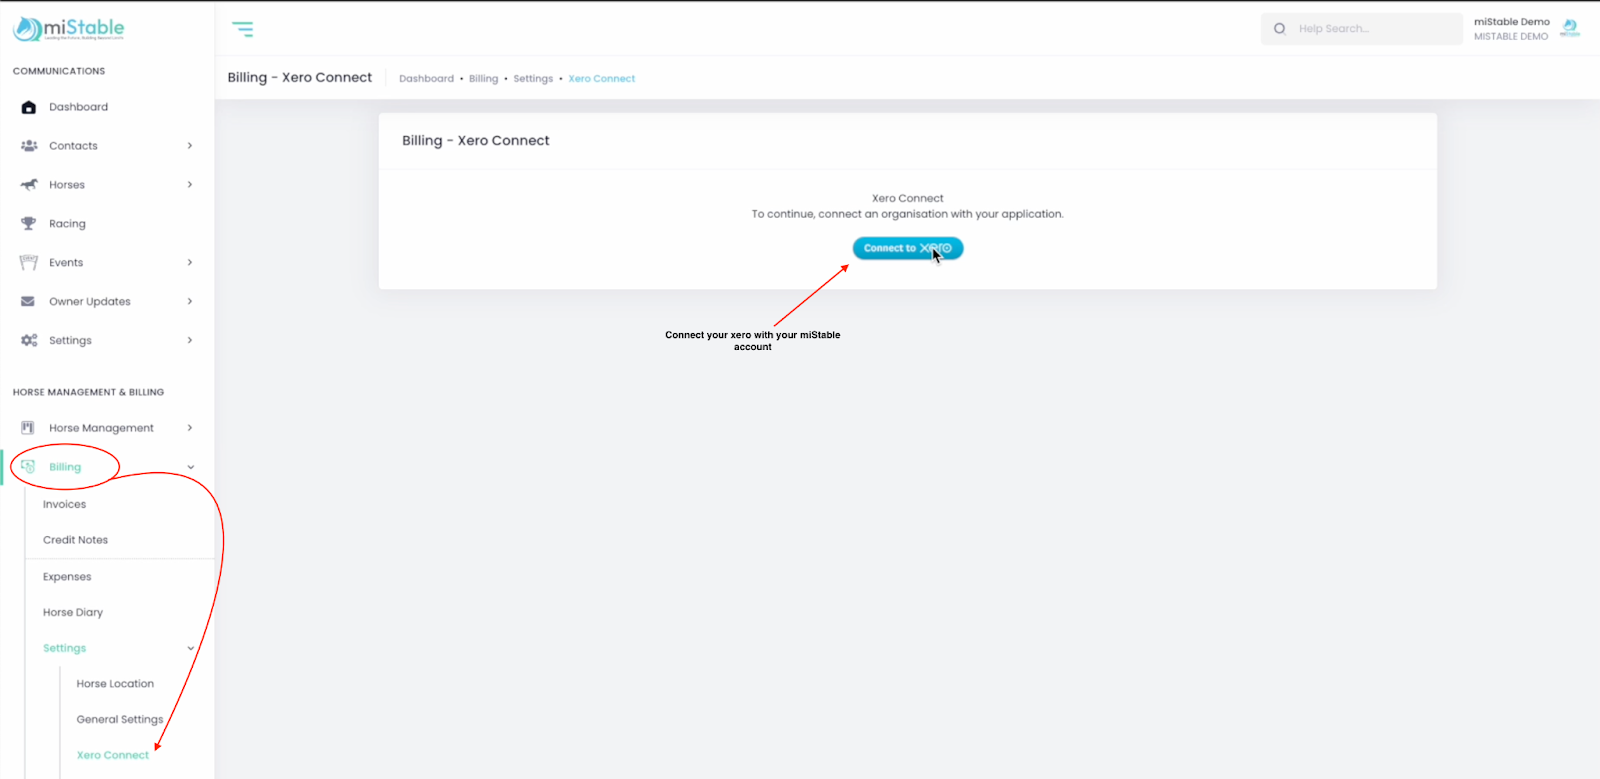The image size is (1600, 779).
Task: Click the Dashboard home icon
Action: click(29, 107)
